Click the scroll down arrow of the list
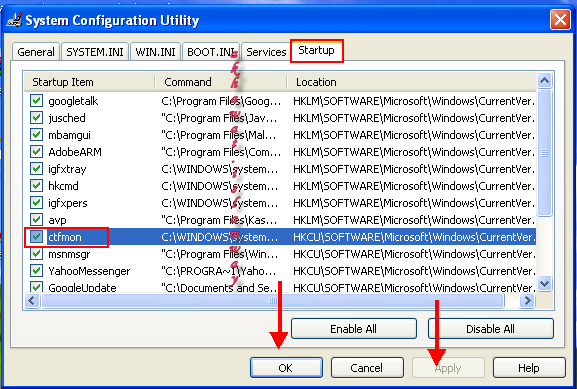The height and width of the screenshot is (389, 577). click(x=544, y=284)
